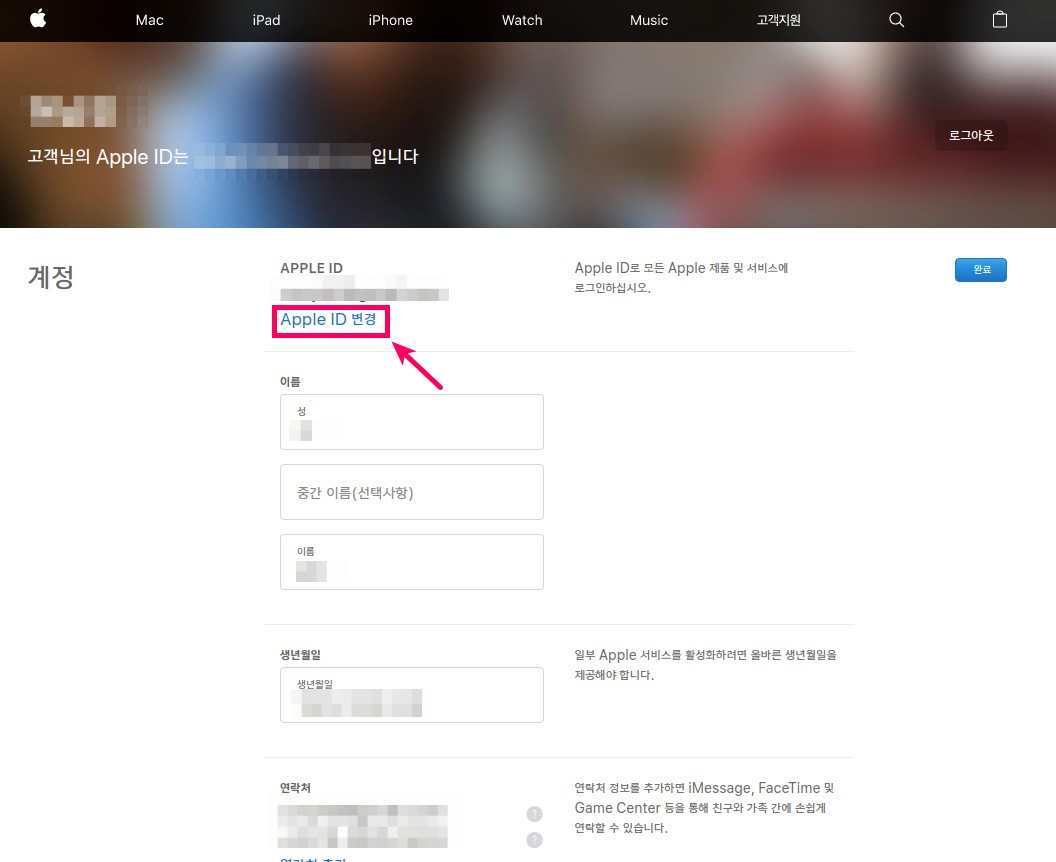Screen dimensions: 1056x862
Task: Click the 연락처 section label
Action: pyautogui.click(x=295, y=787)
